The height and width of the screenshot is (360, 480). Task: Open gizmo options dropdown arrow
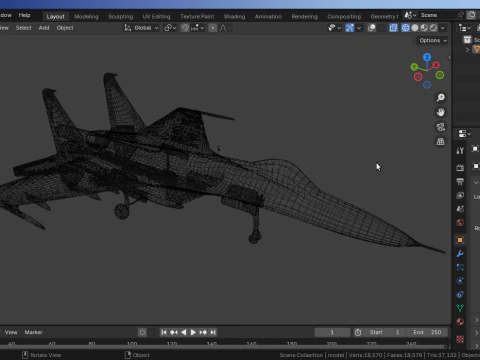click(359, 28)
